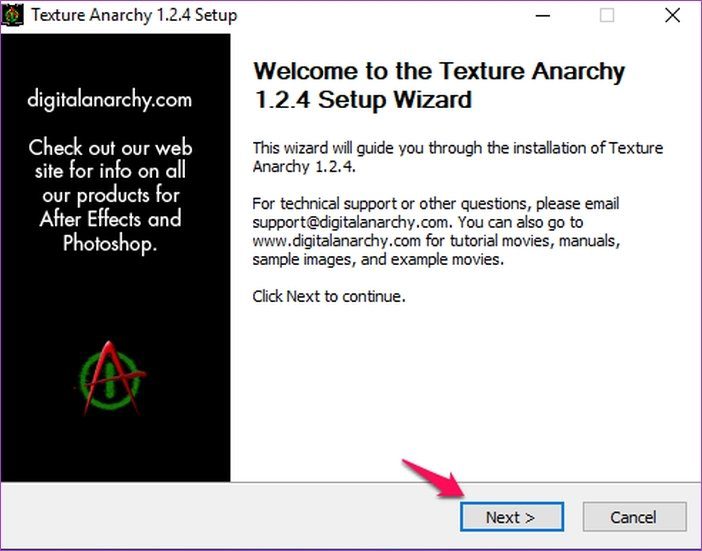This screenshot has height=551, width=702.
Task: Cancel the Texture Anarchy setup
Action: pos(634,517)
